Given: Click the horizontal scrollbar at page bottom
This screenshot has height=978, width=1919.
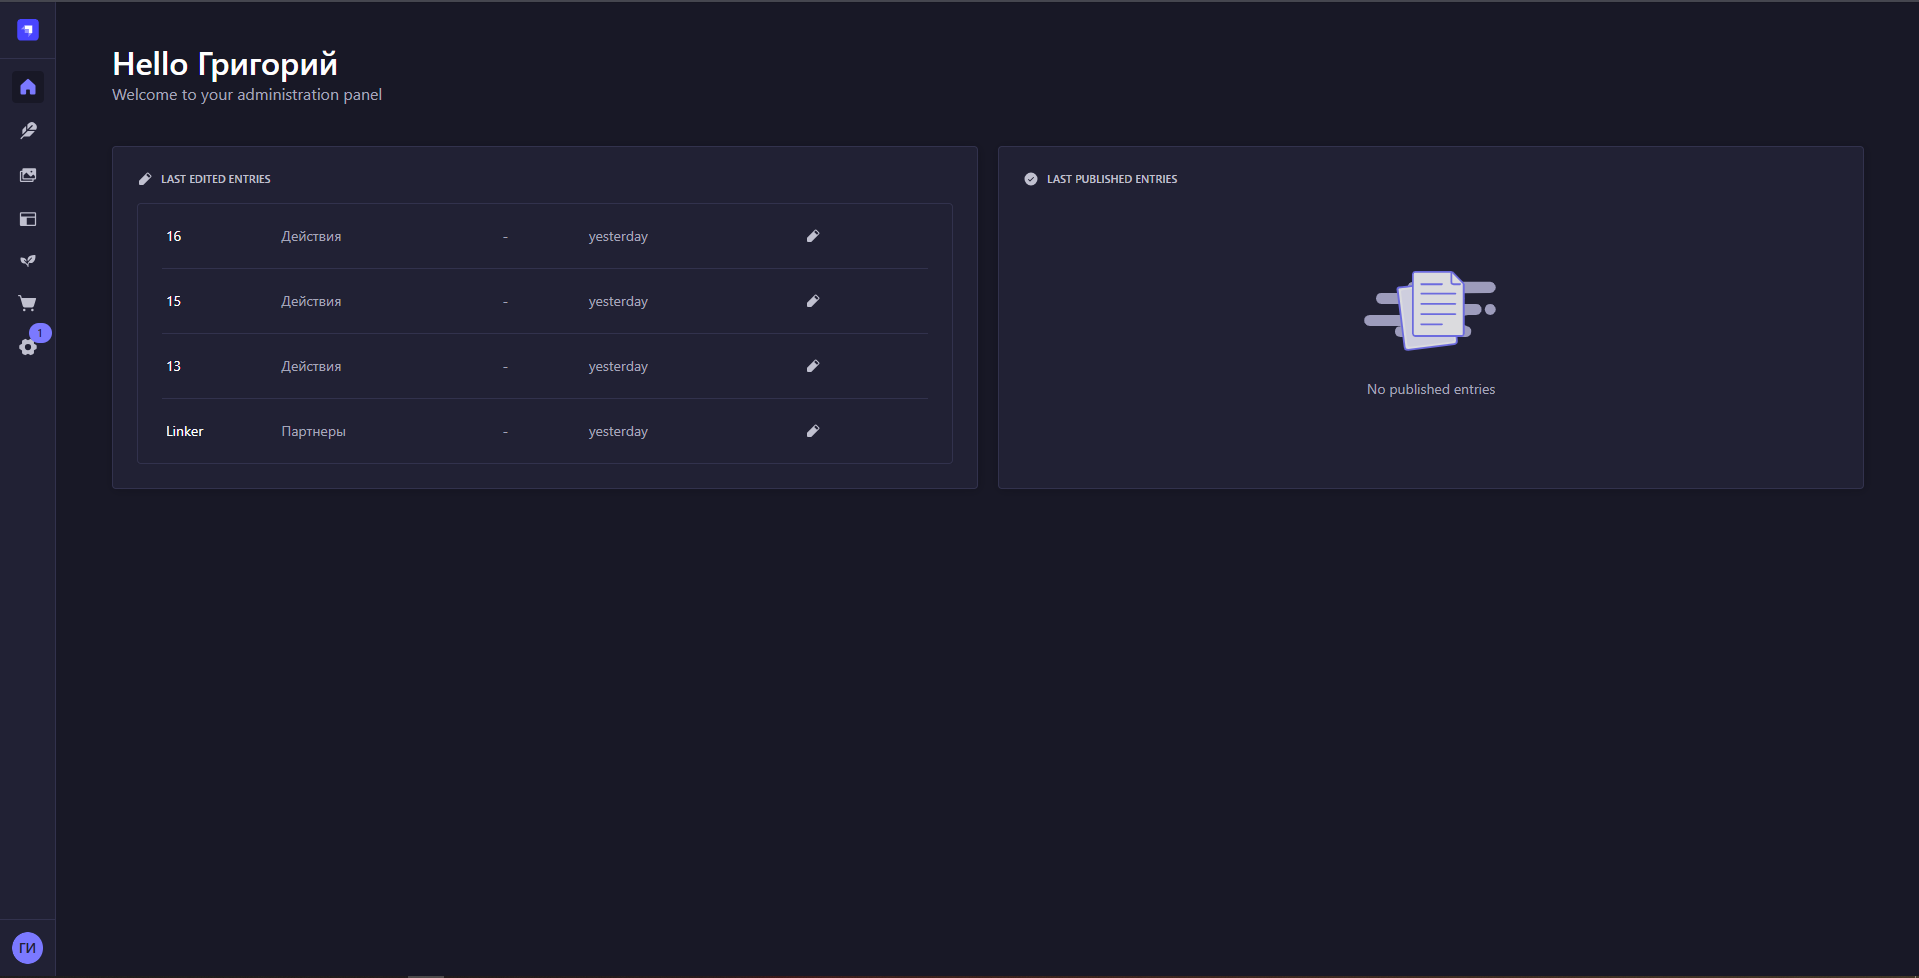Looking at the screenshot, I should click(427, 975).
